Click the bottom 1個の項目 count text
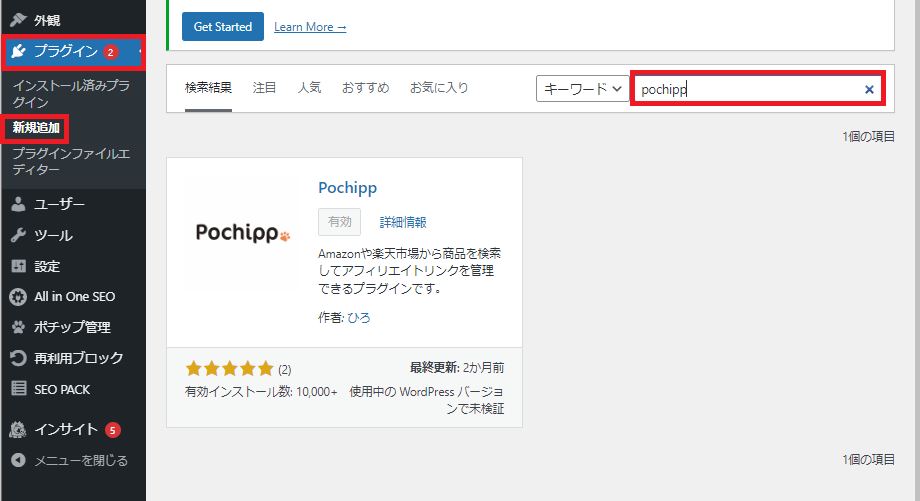Image resolution: width=920 pixels, height=501 pixels. (868, 460)
